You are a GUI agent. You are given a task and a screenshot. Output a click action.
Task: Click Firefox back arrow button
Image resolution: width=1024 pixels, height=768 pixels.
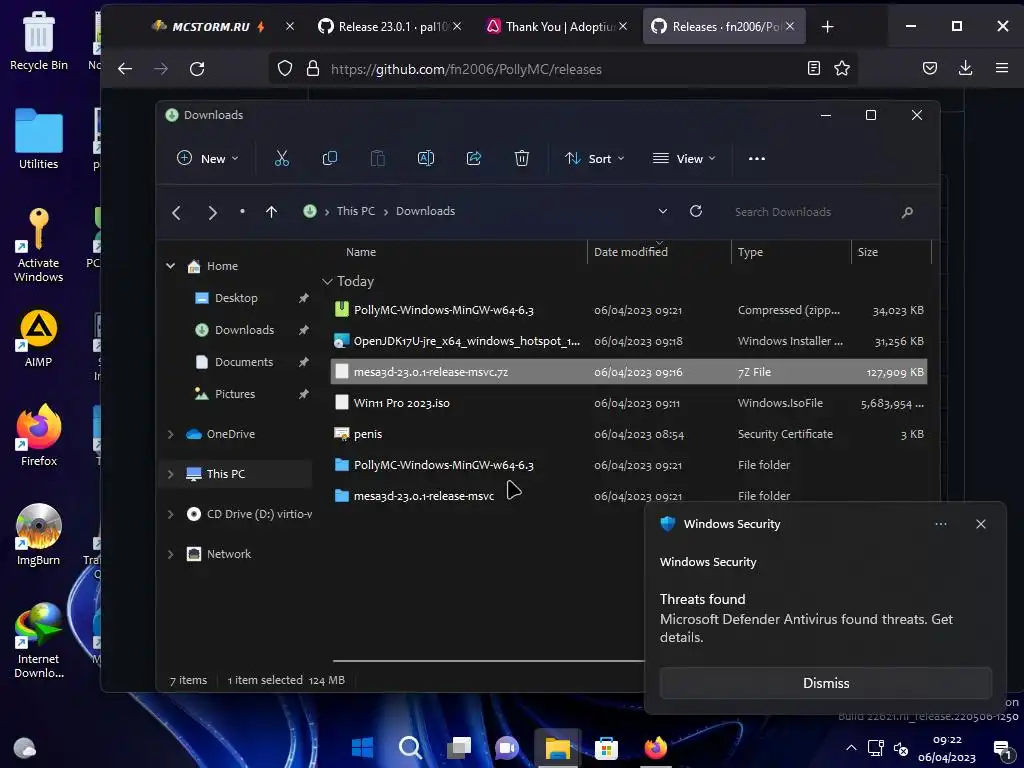[x=125, y=69]
